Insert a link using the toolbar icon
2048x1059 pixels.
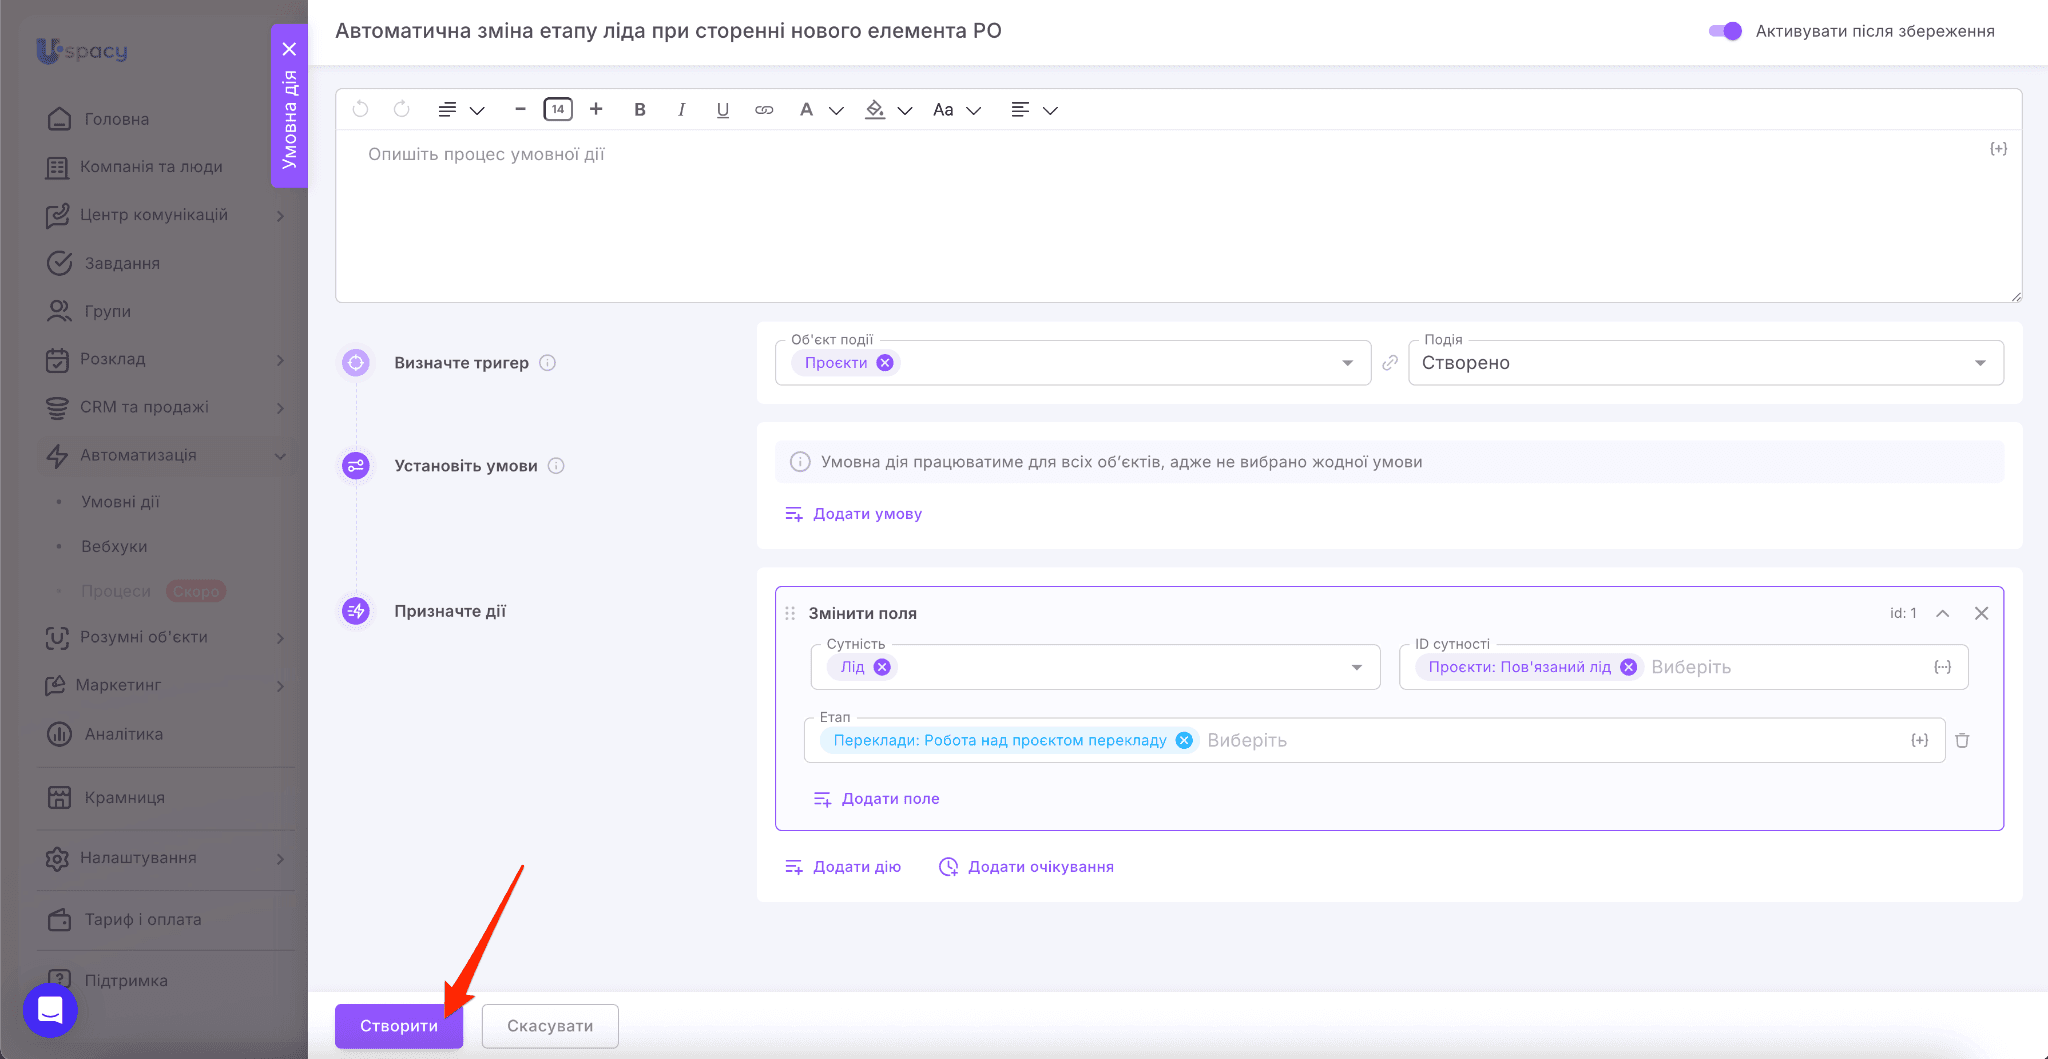pos(764,110)
